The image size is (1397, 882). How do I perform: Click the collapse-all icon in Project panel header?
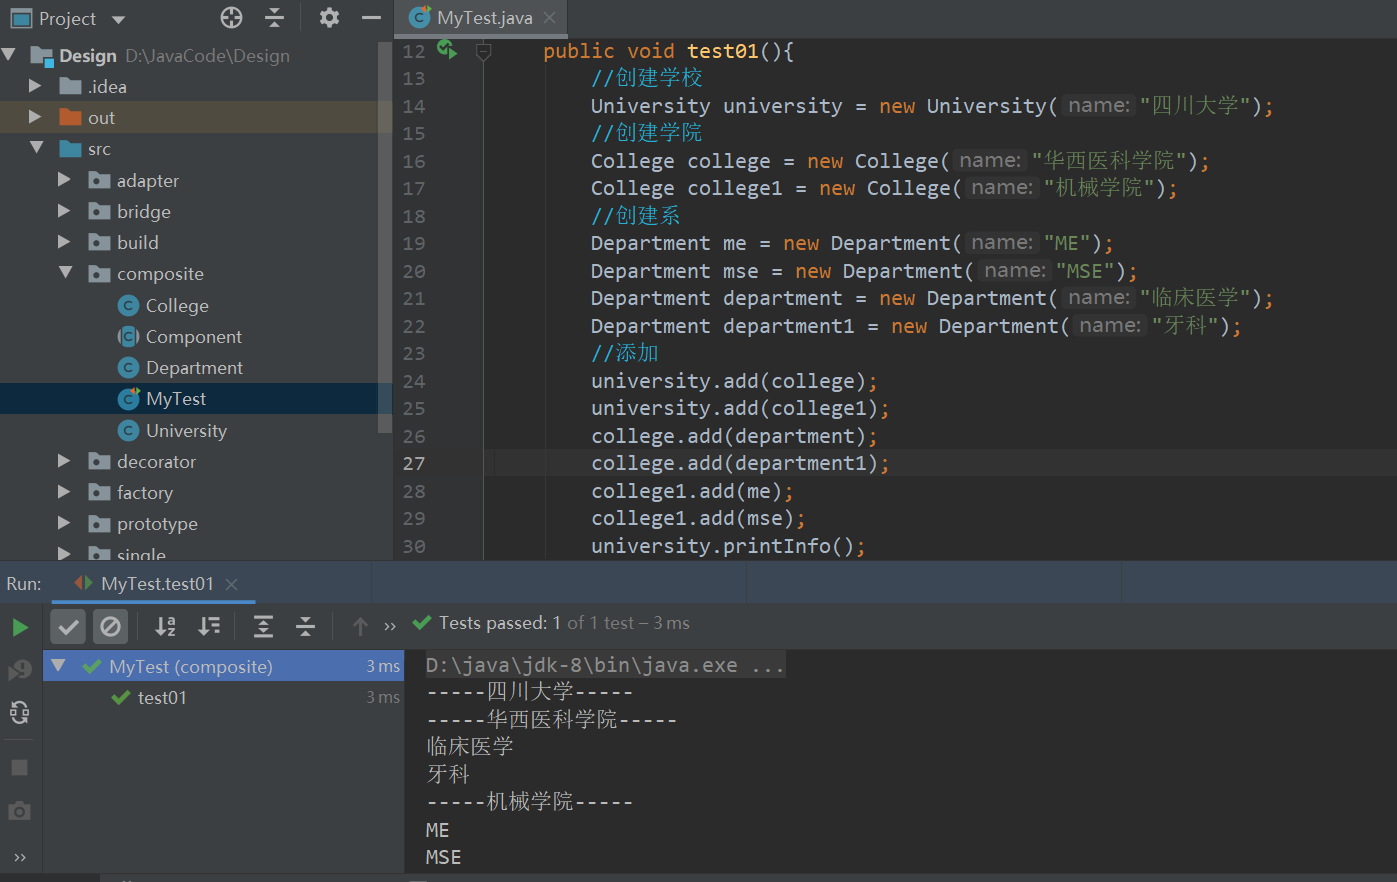point(275,18)
